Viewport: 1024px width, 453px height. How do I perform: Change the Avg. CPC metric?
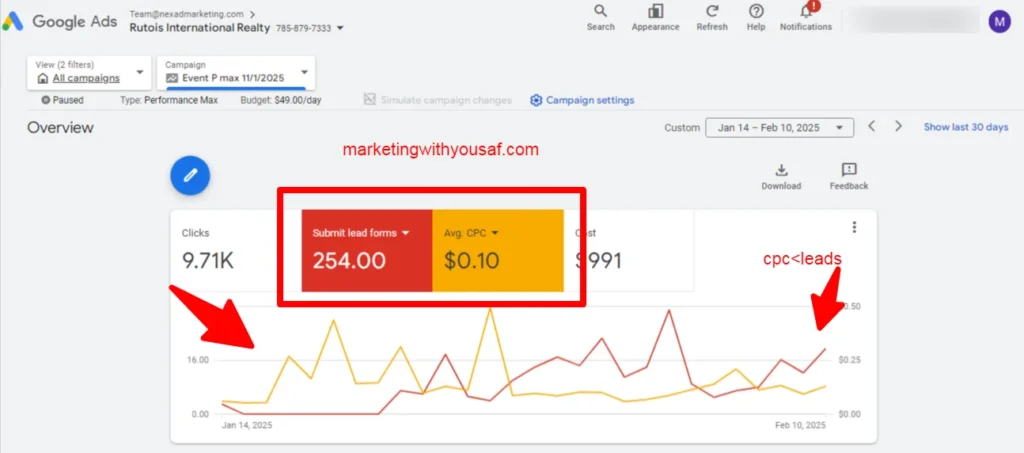point(472,233)
